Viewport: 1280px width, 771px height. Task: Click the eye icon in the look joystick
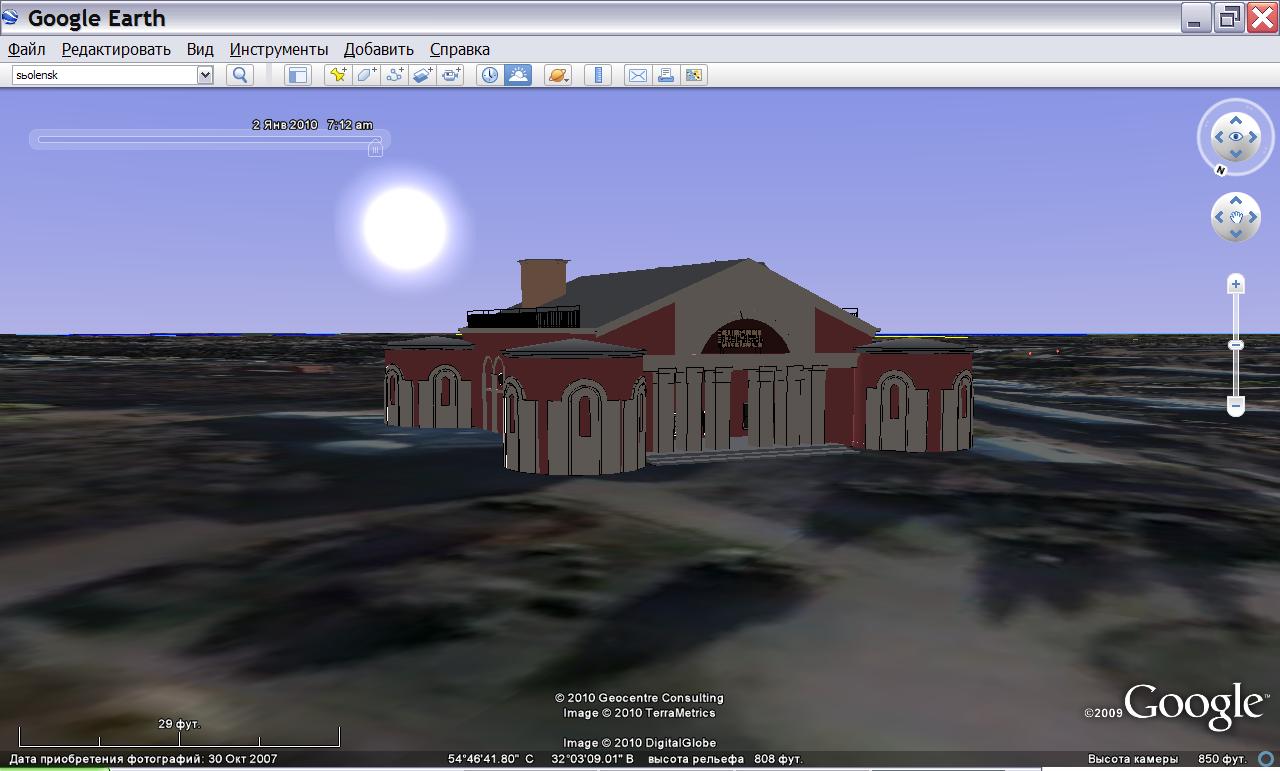click(1236, 137)
